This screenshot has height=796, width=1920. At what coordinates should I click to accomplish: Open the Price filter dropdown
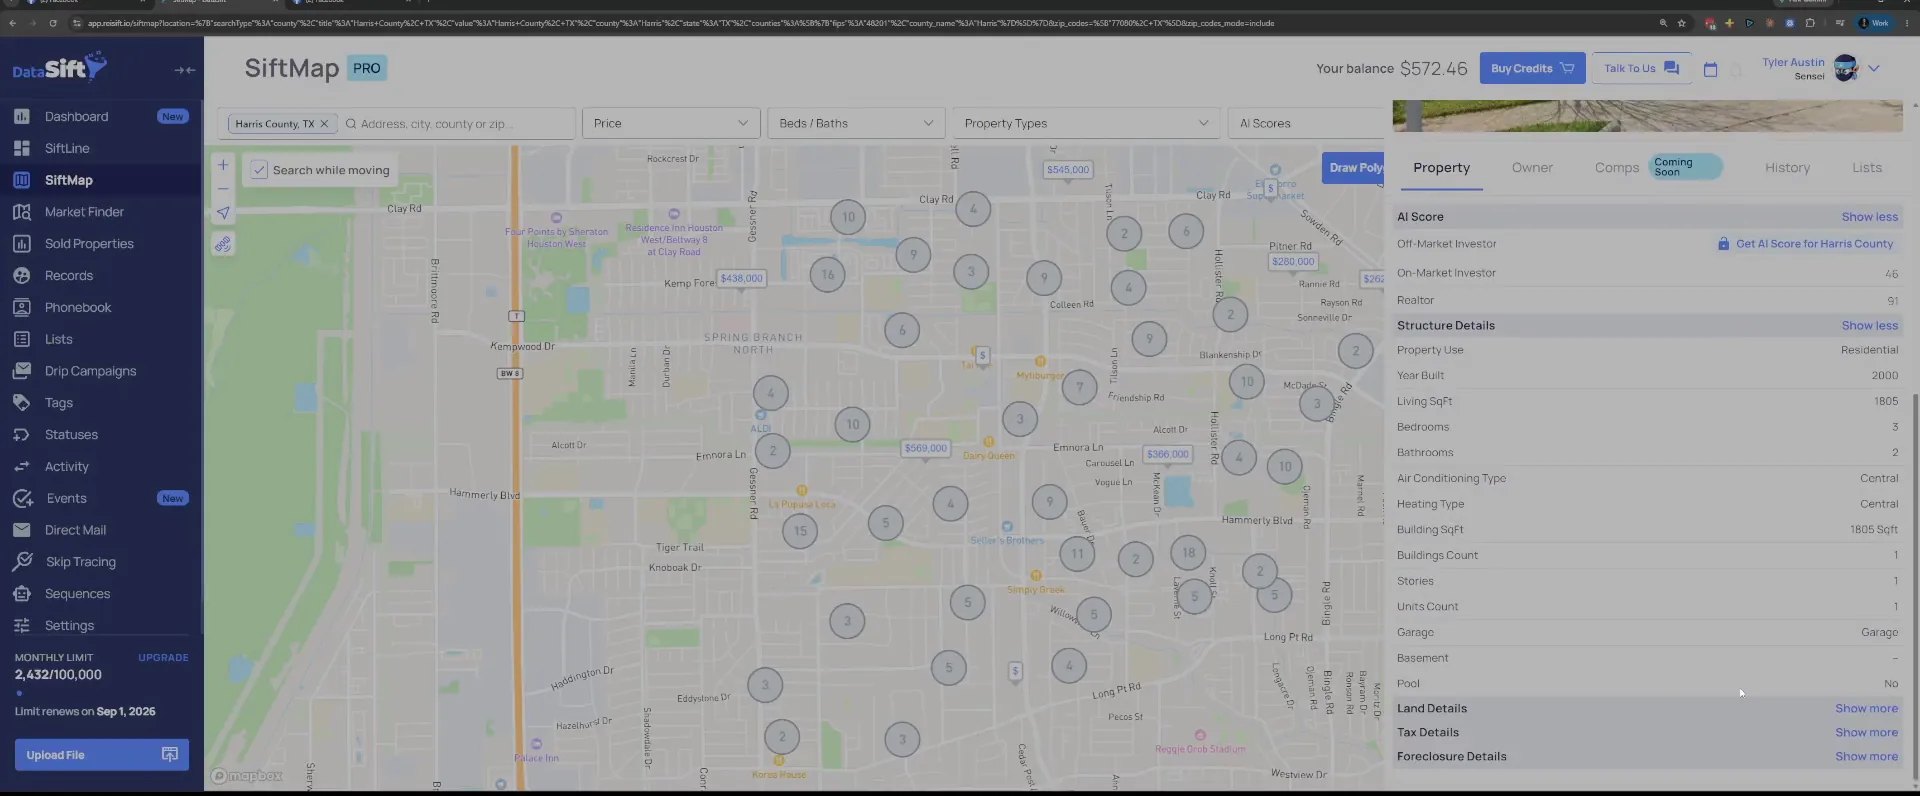point(671,123)
